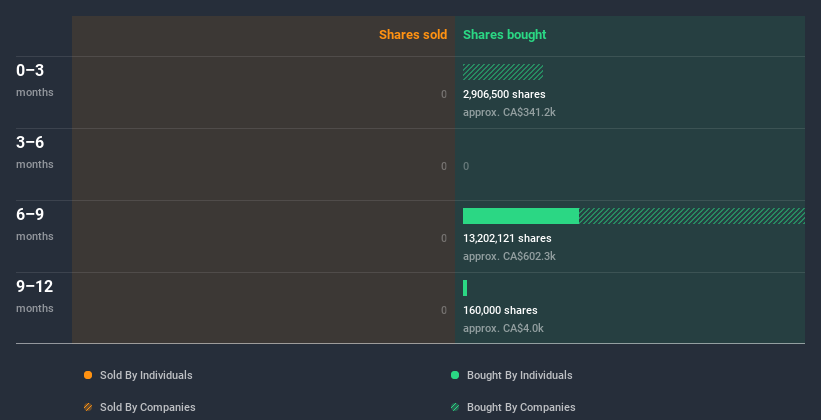Viewport: 821px width, 420px height.
Task: Click the striped bar segment in the 6–9 months row
Action: point(692,216)
